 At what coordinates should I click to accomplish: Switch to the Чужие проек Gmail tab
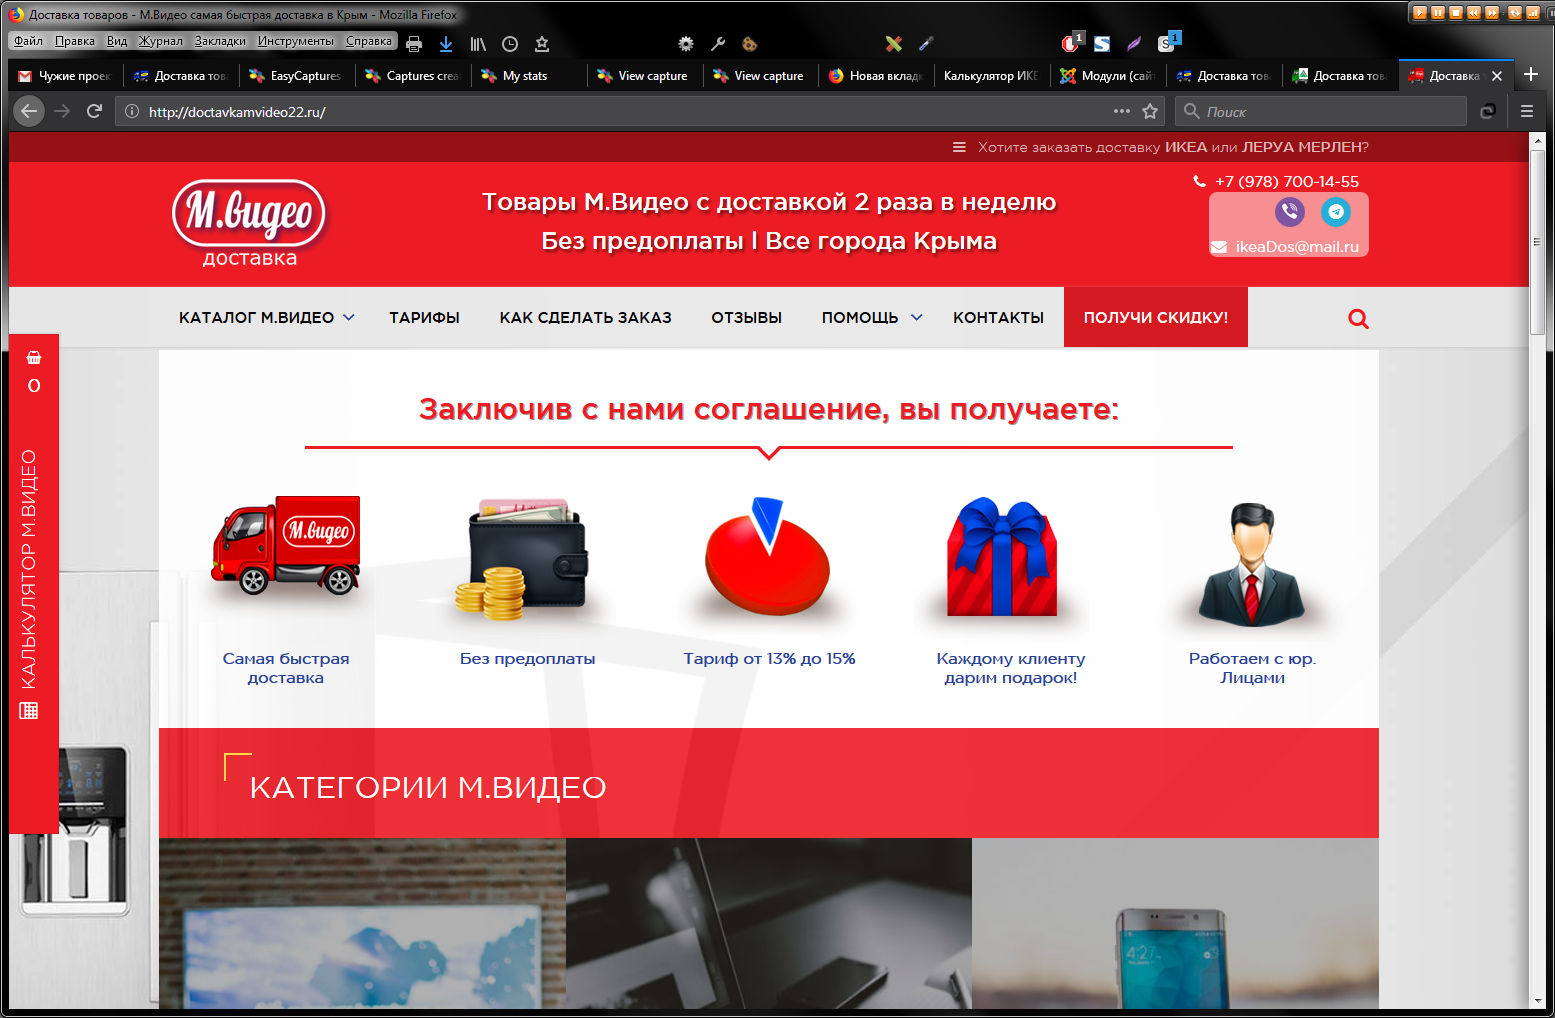click(66, 76)
